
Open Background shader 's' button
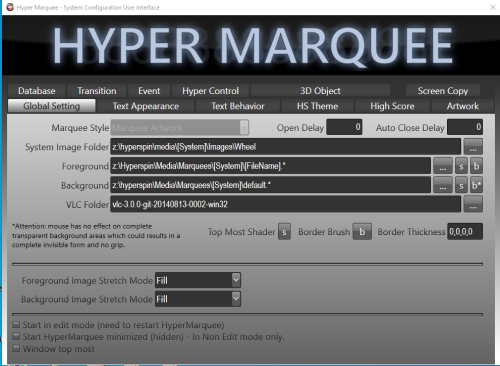pyautogui.click(x=461, y=185)
